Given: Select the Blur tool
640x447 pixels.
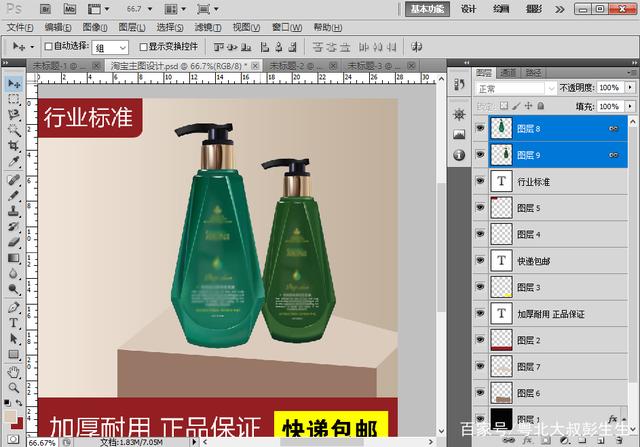Looking at the screenshot, I should click(14, 273).
